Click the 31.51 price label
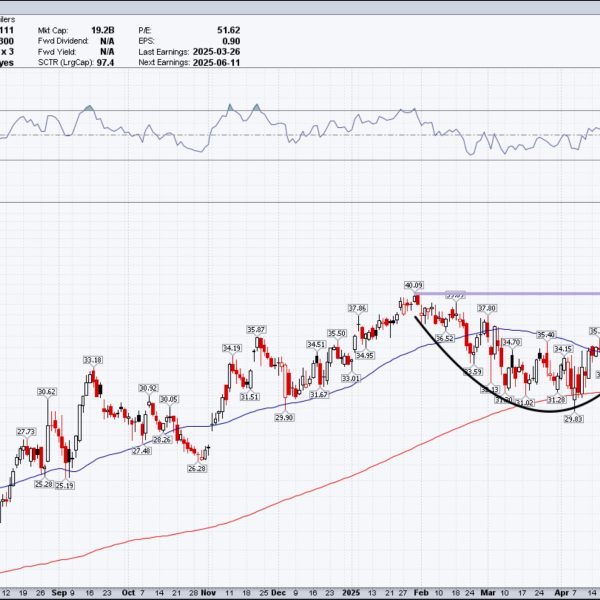The image size is (600, 600). (x=249, y=396)
